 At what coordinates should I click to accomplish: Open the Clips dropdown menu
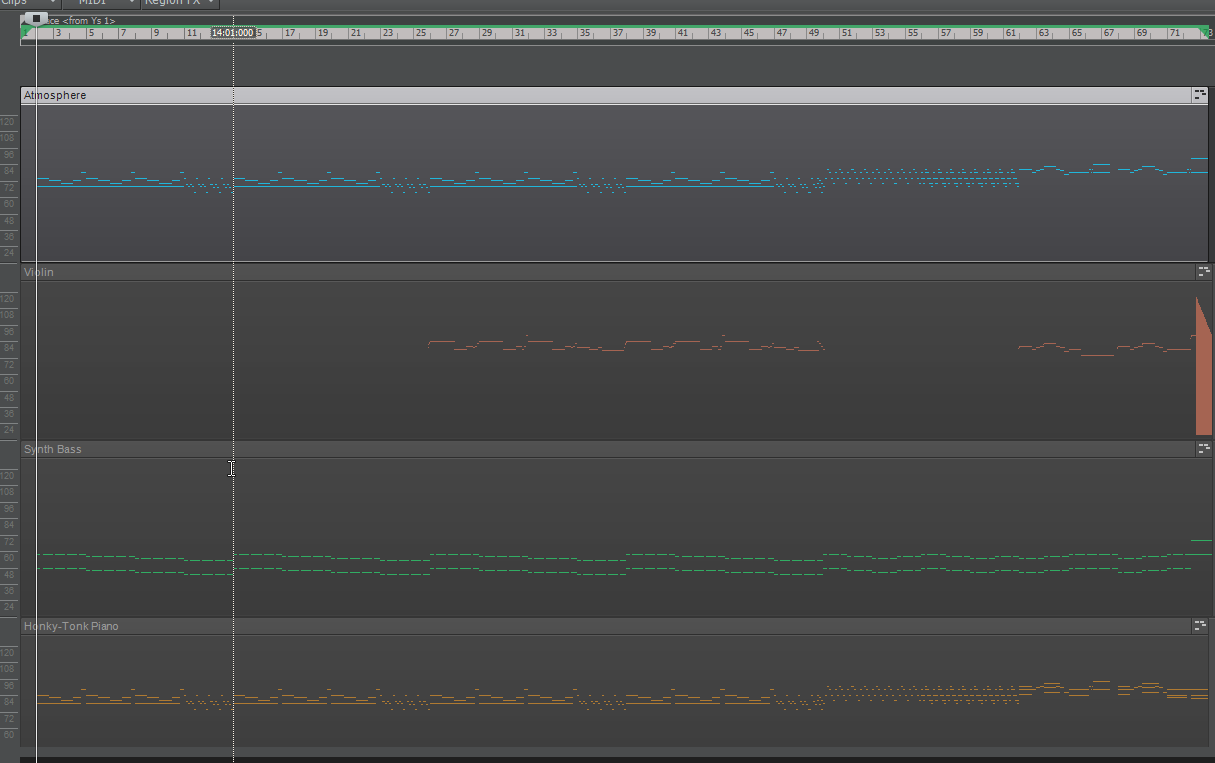coord(29,3)
